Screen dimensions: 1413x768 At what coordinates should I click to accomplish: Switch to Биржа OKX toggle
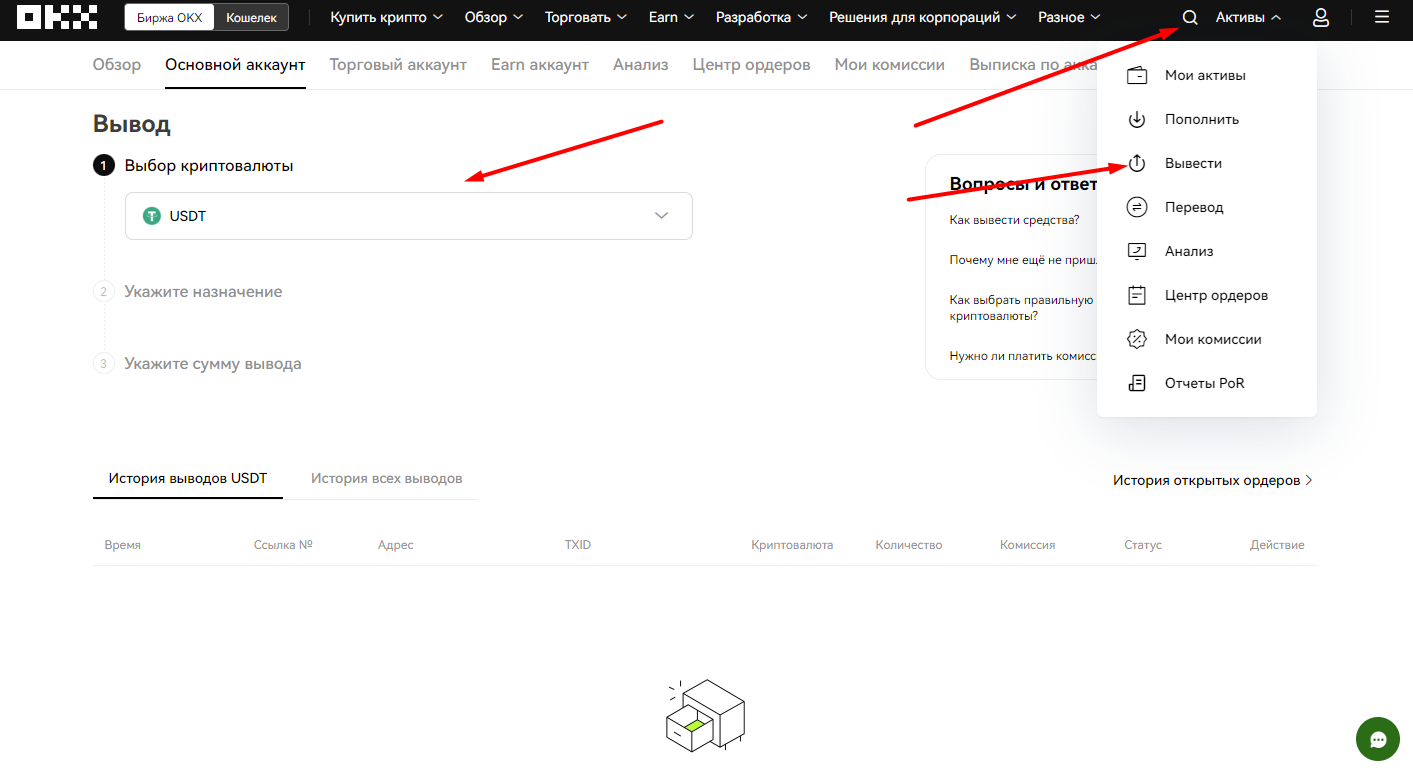169,17
